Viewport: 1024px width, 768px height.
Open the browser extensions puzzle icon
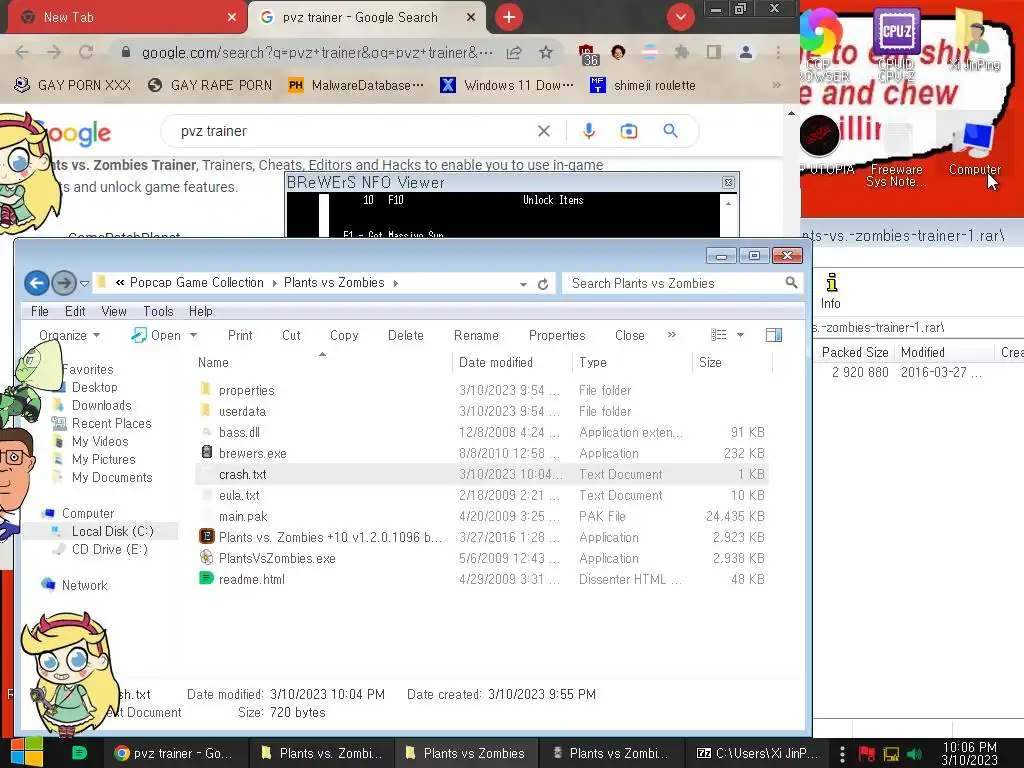point(682,52)
